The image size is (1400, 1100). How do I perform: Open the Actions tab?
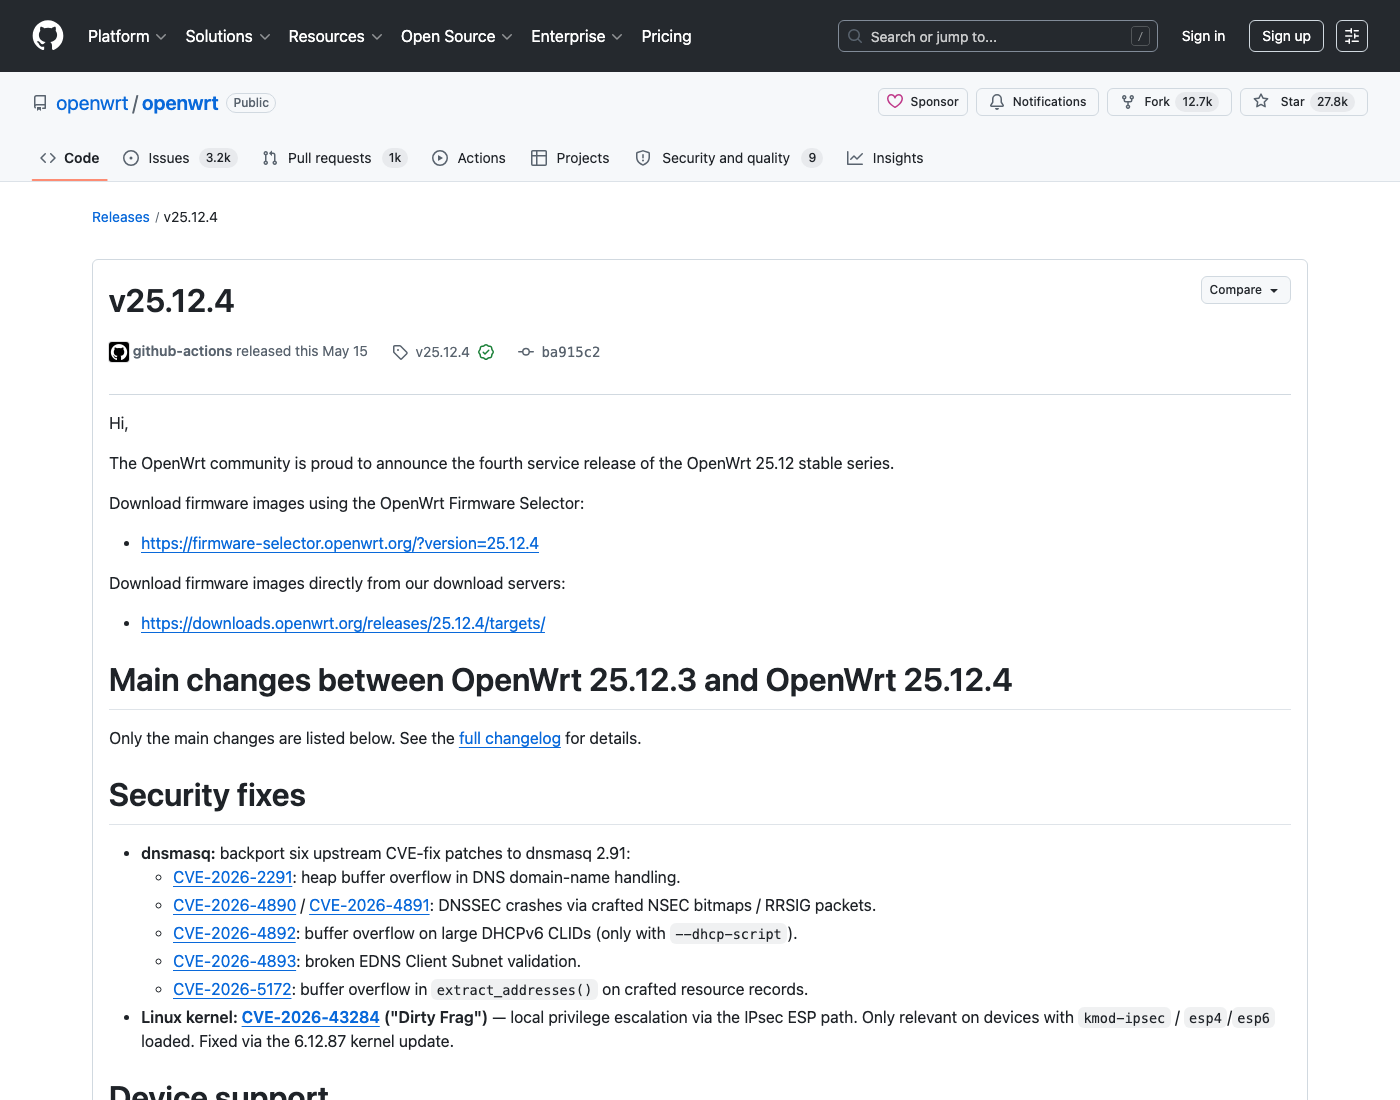click(469, 158)
